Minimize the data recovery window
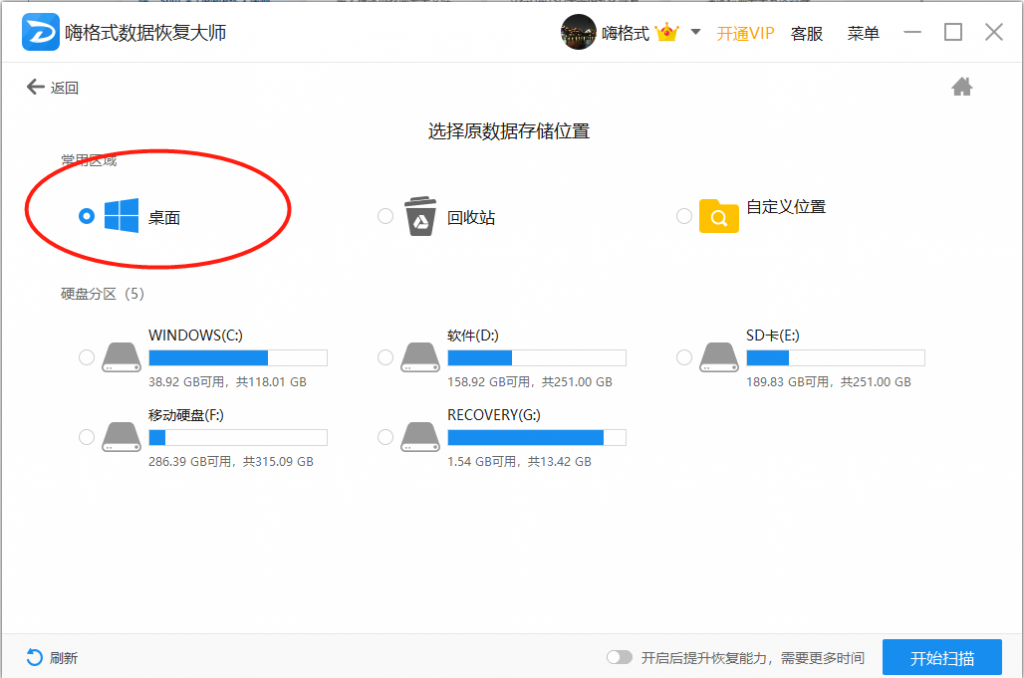 point(912,32)
